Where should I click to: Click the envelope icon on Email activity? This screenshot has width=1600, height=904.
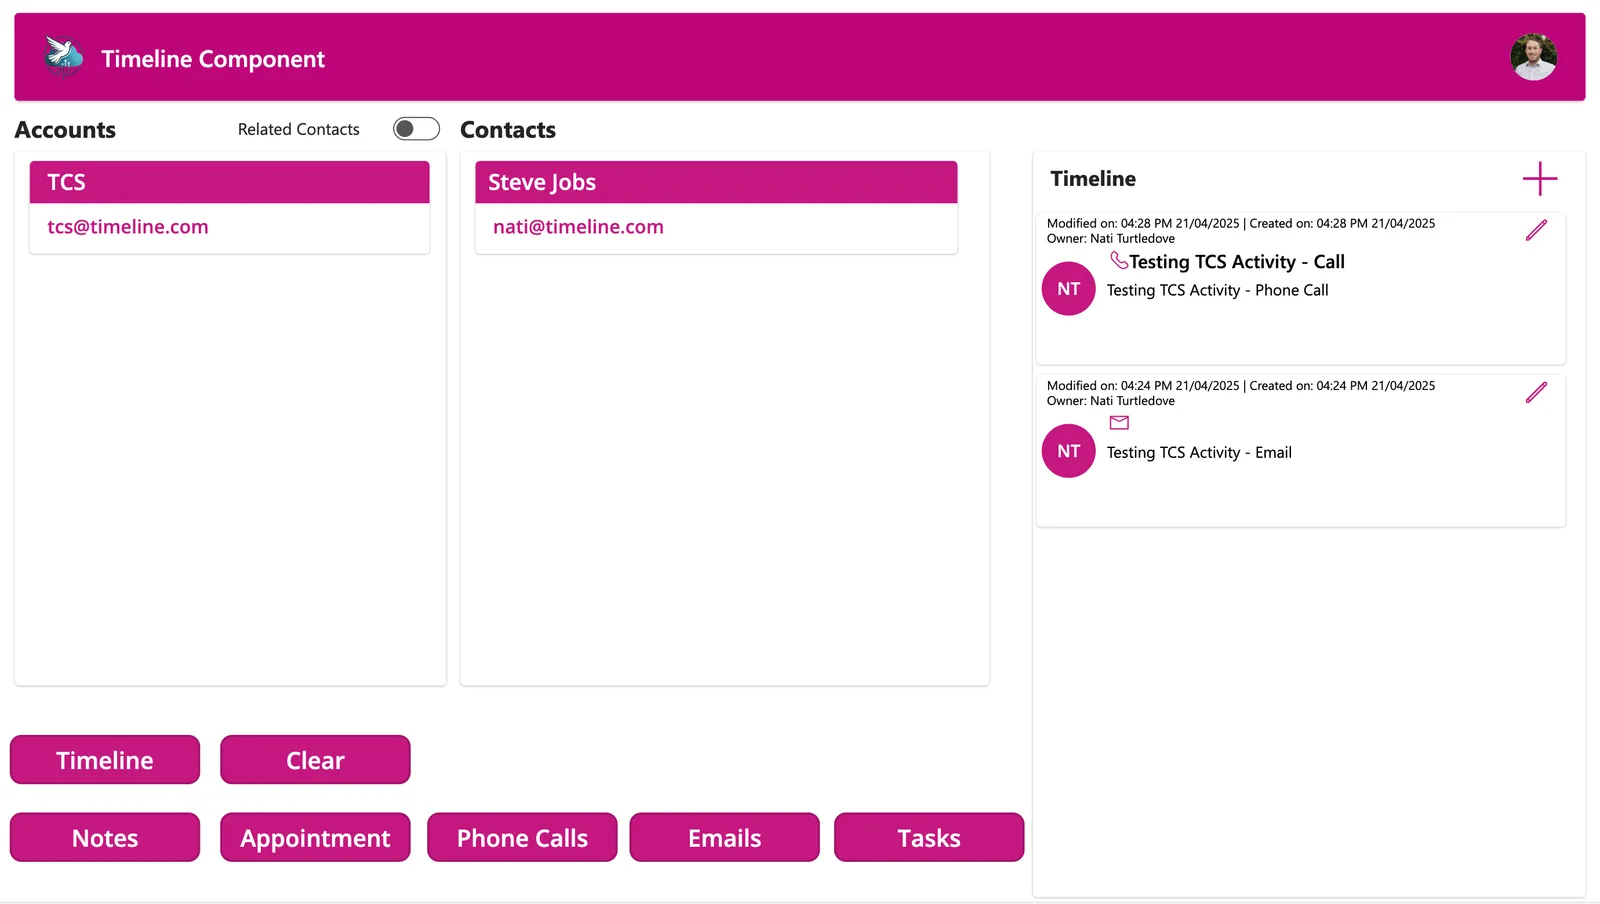(x=1119, y=423)
